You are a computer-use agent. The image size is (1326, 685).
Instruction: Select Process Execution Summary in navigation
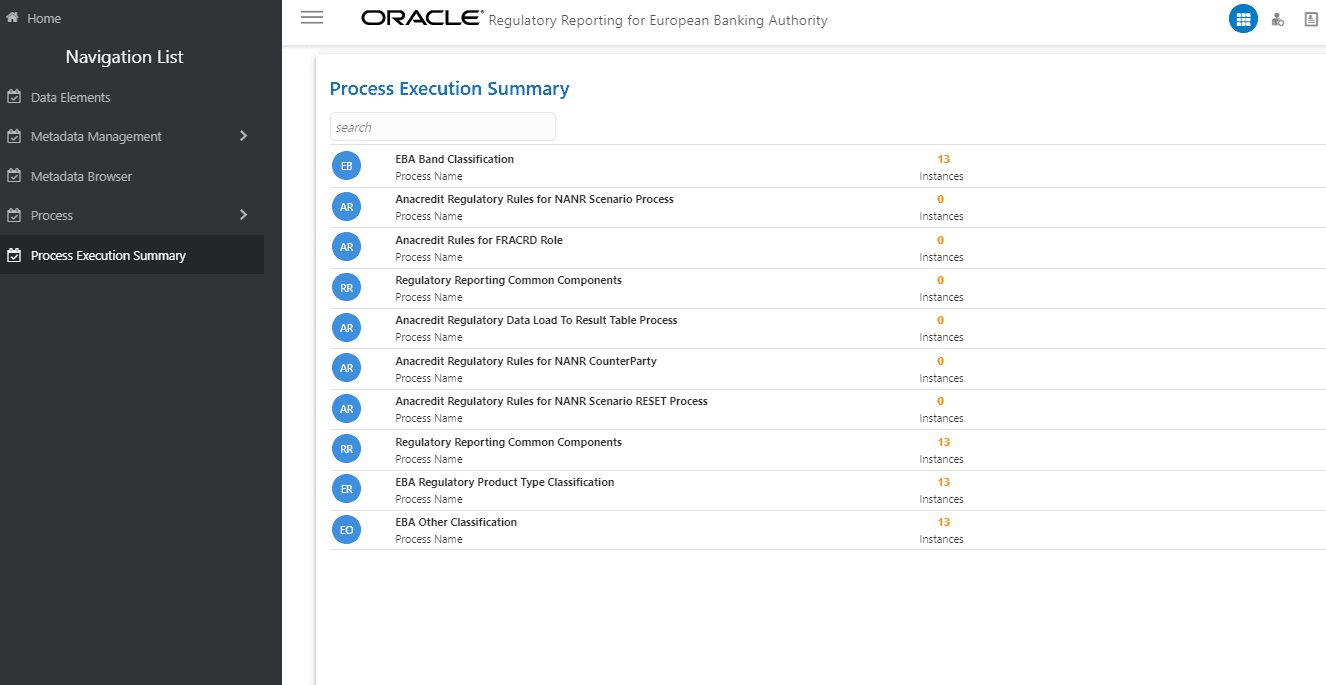(x=108, y=255)
